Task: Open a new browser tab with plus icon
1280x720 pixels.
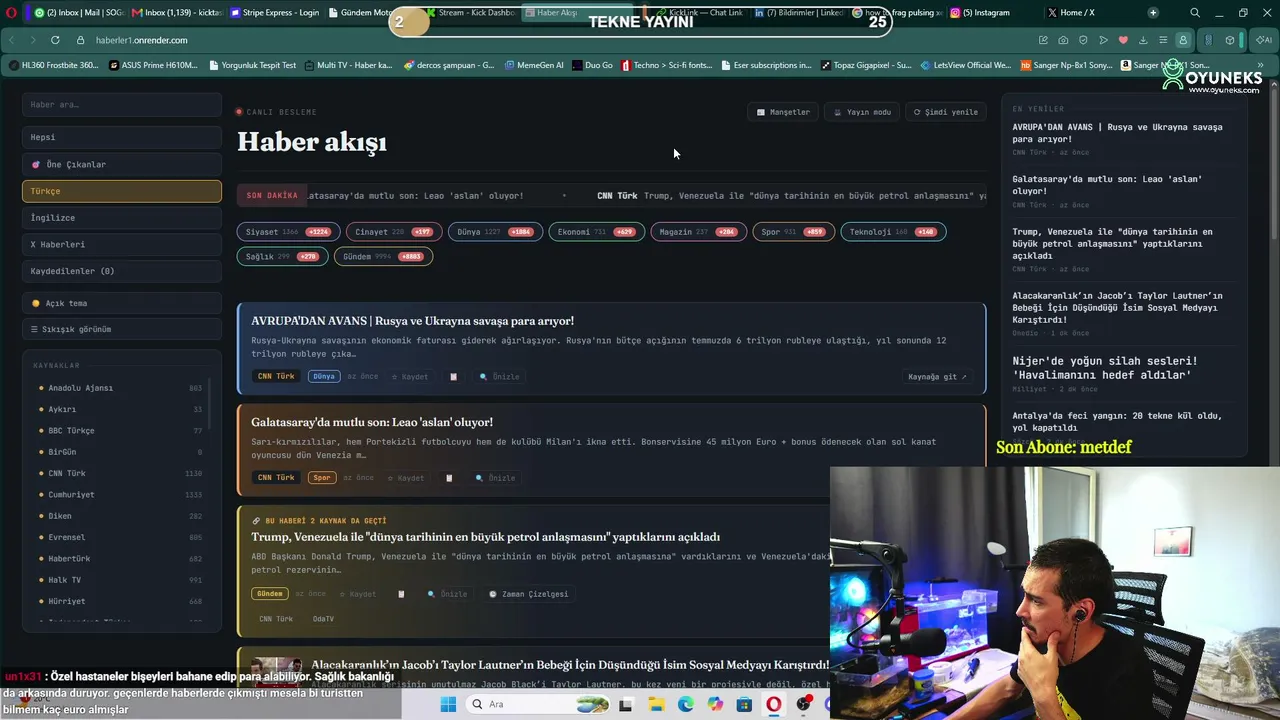Action: [x=1153, y=13]
